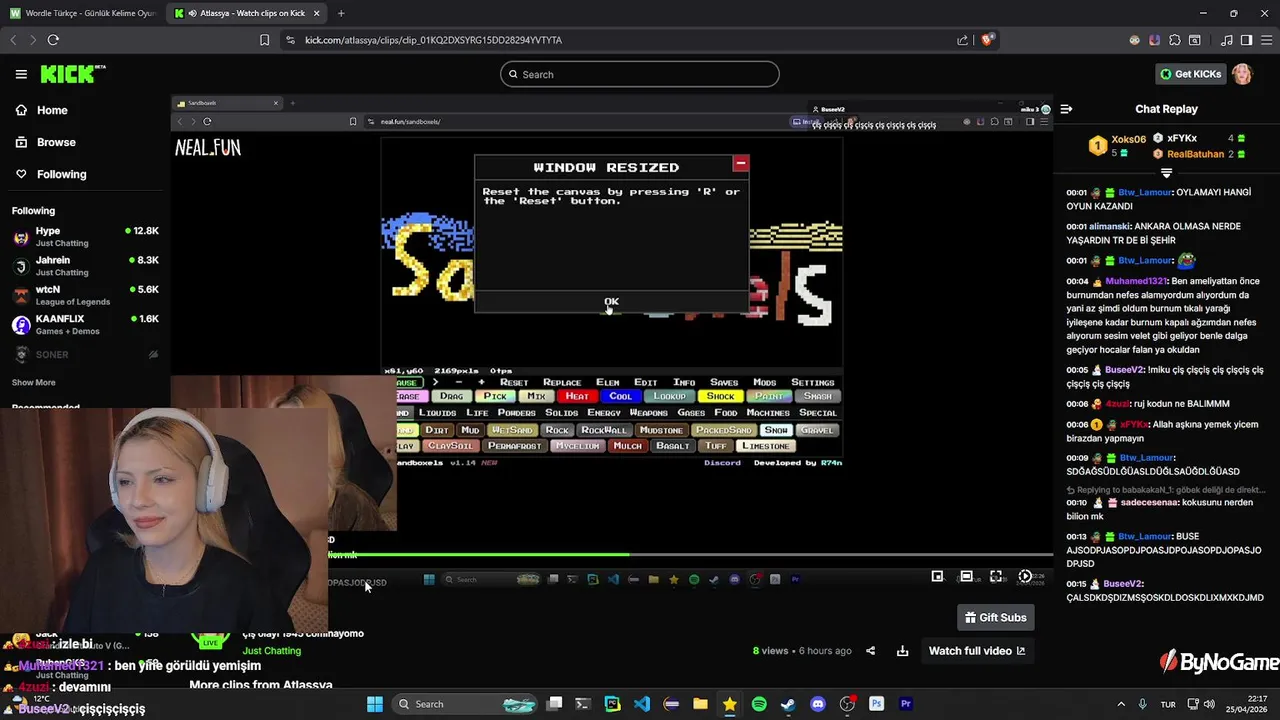Viewport: 1280px width, 720px height.
Task: Focus the Kick search field
Action: (640, 74)
